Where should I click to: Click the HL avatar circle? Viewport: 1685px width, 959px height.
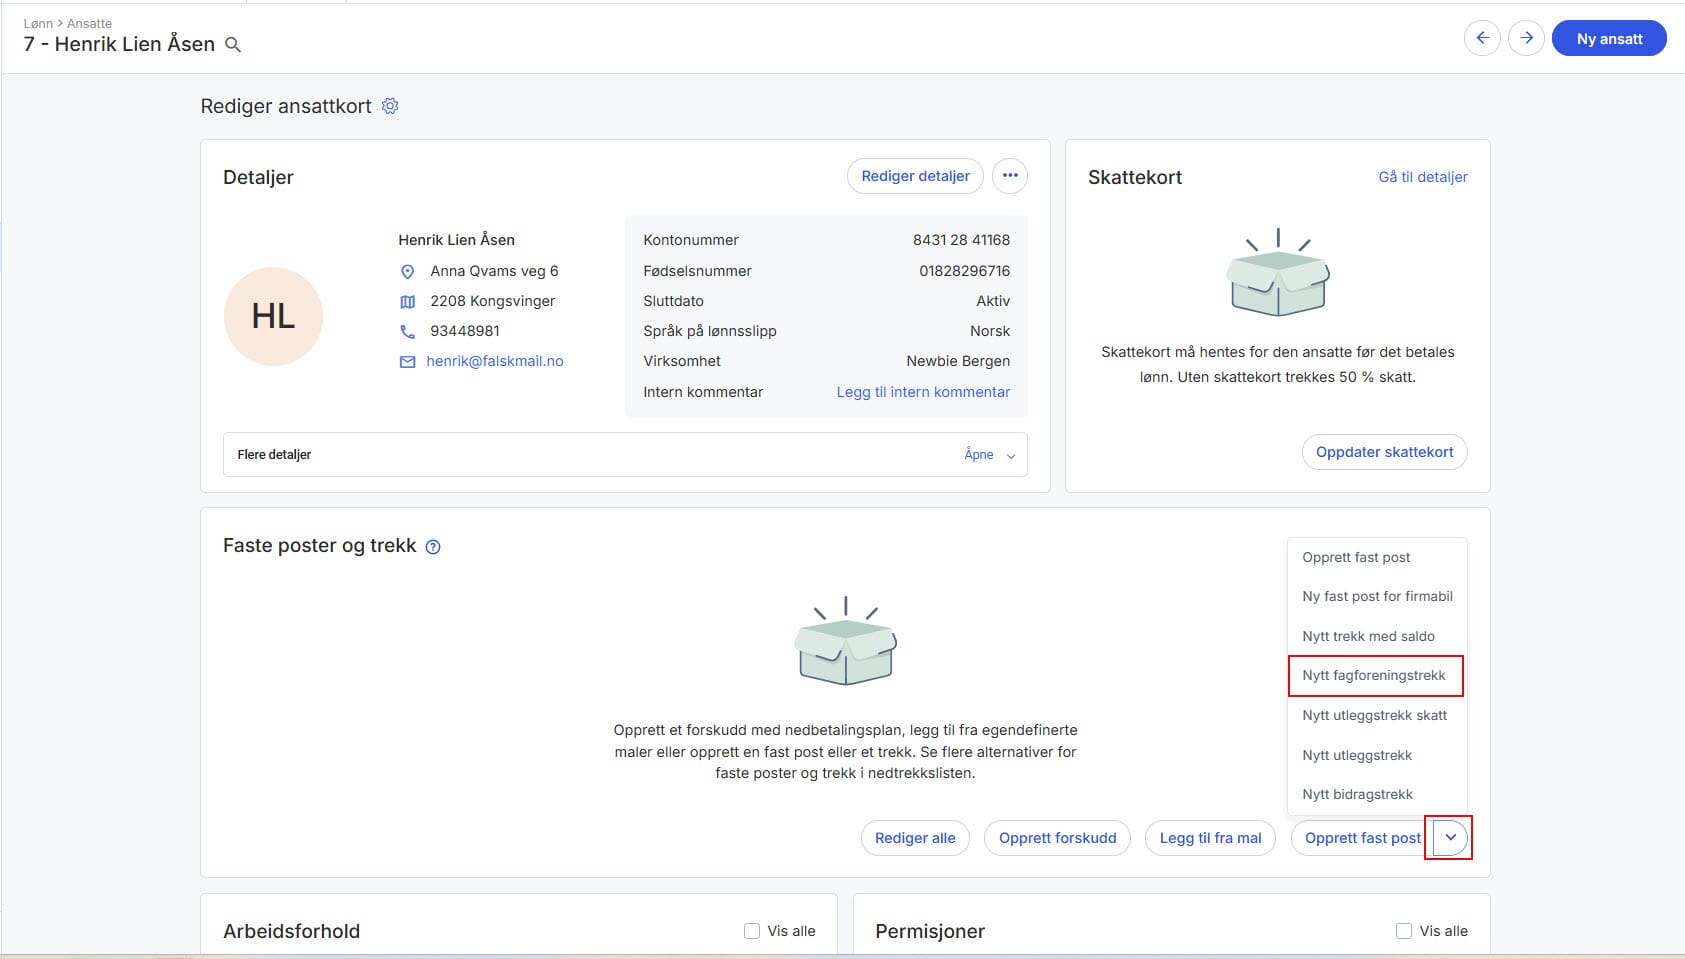click(273, 316)
